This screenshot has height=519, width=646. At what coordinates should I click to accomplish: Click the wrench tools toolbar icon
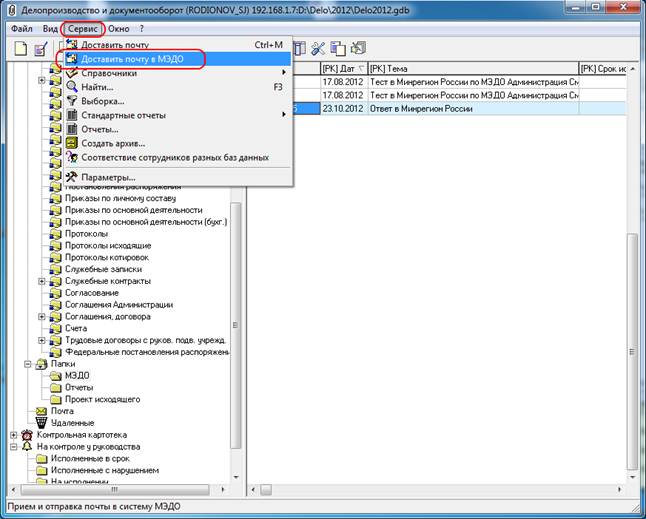(319, 48)
